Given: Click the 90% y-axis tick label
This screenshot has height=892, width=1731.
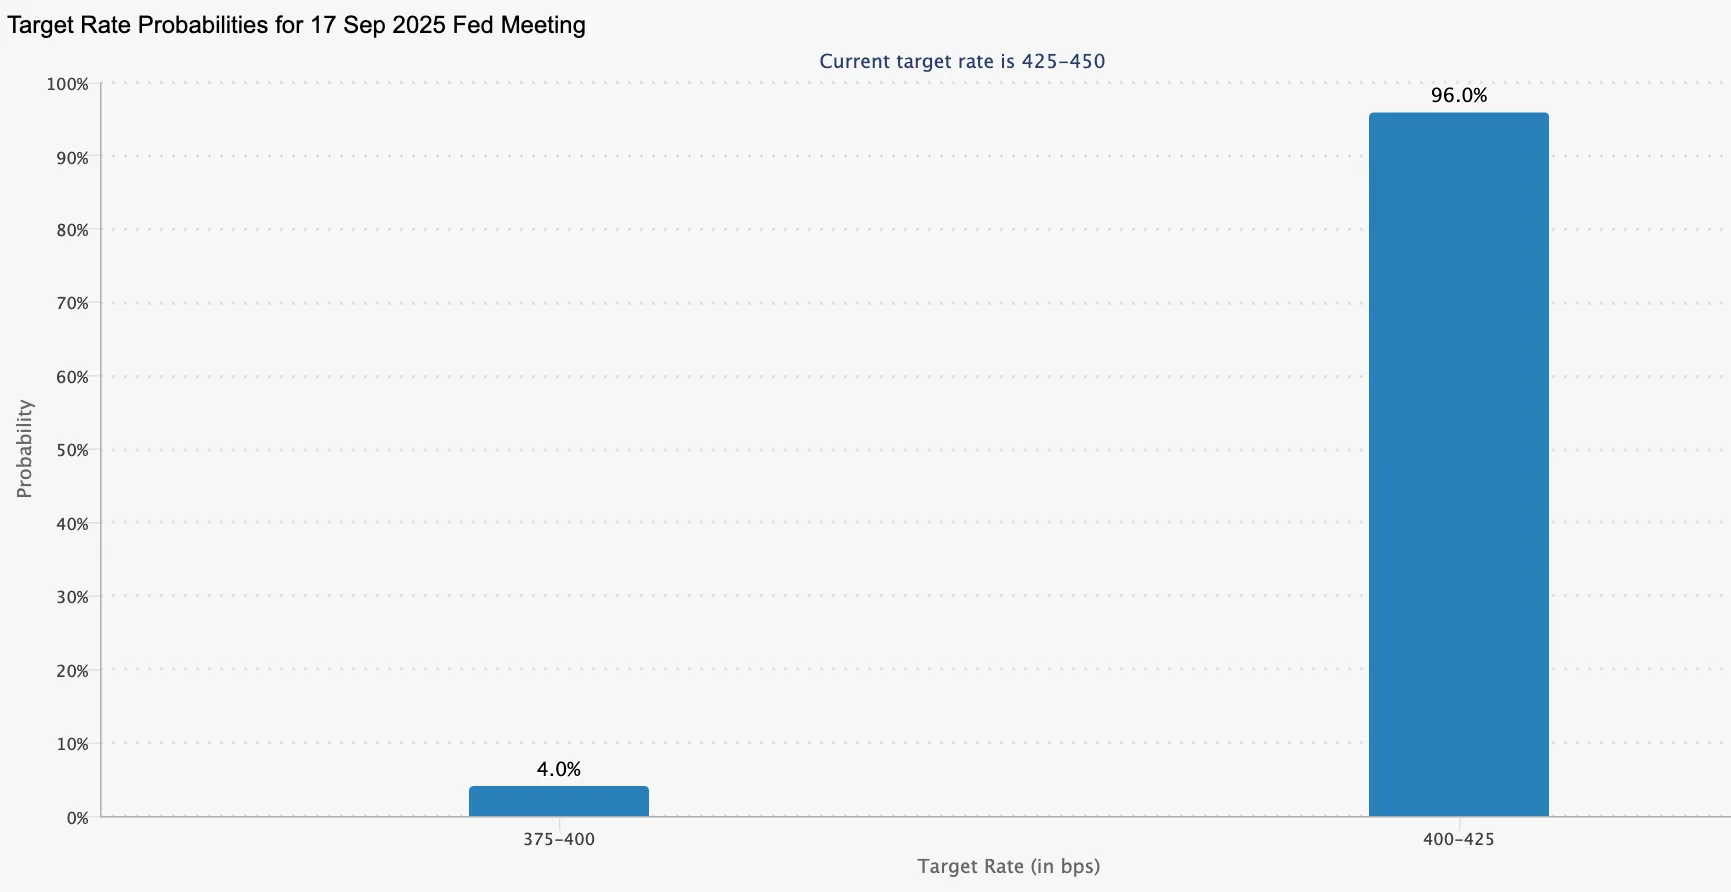Looking at the screenshot, I should pos(71,158).
